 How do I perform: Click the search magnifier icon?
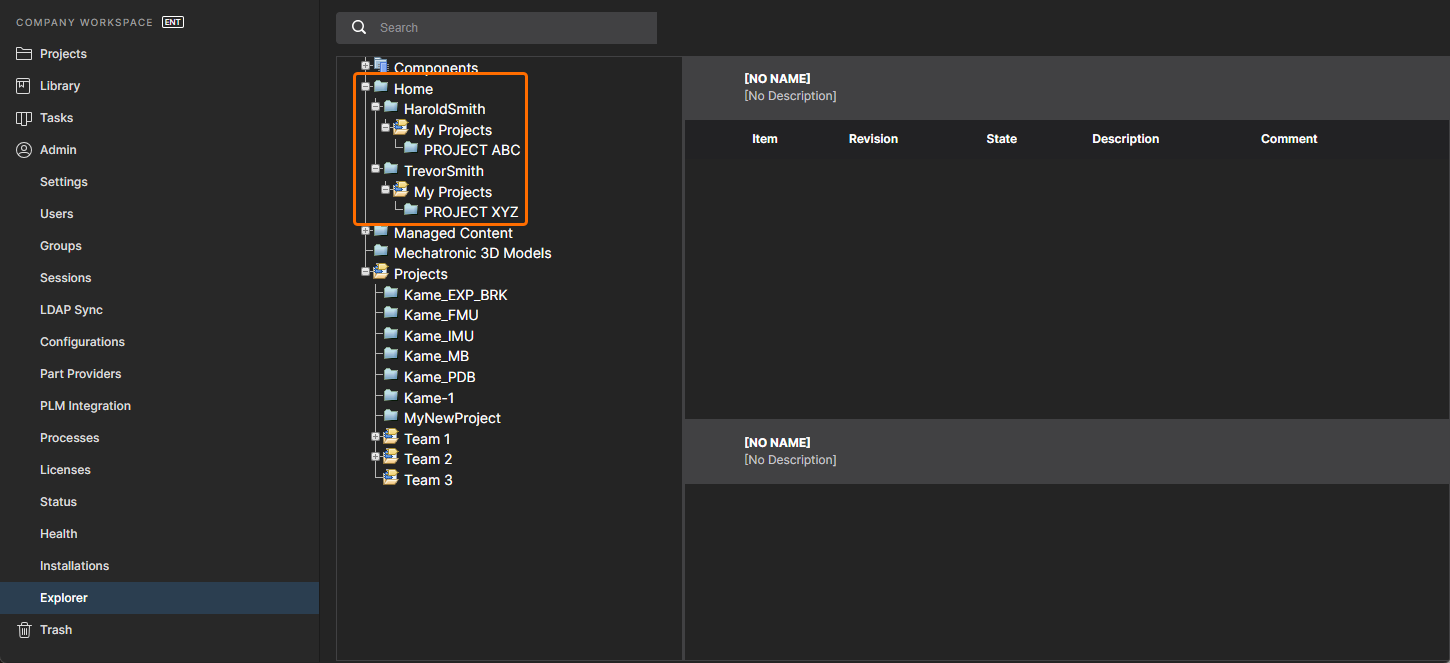[x=360, y=28]
